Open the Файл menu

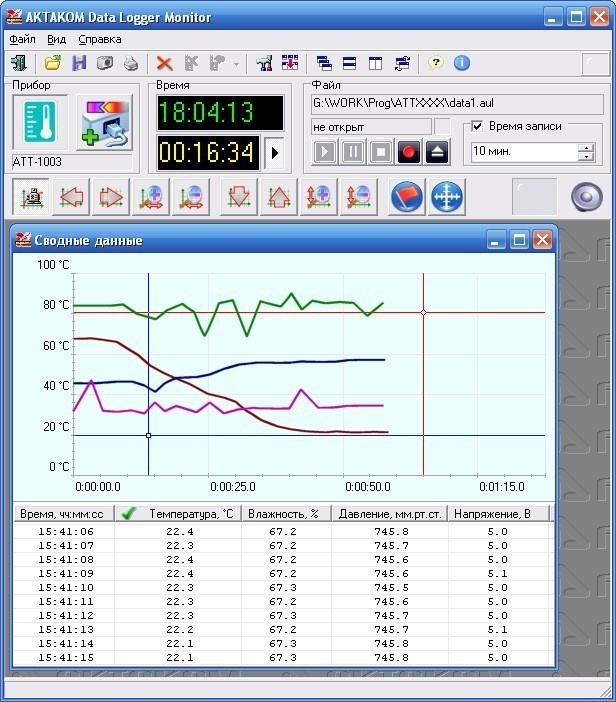[x=22, y=39]
